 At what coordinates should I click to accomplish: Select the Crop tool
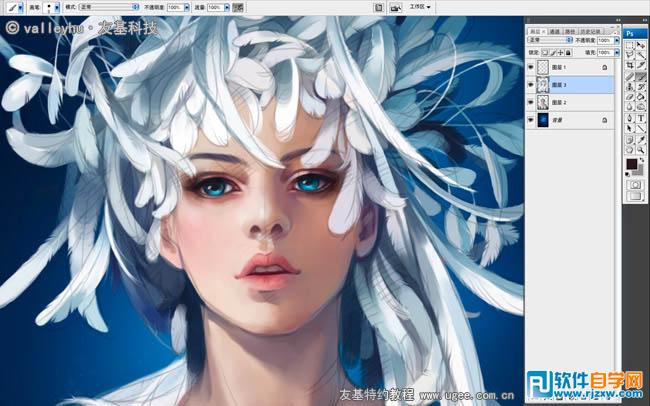click(x=629, y=65)
